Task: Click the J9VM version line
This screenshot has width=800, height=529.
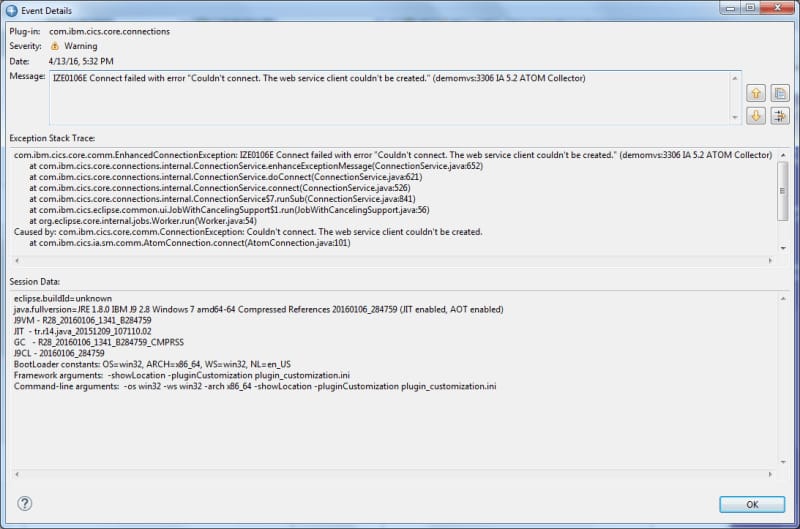Action: pos(83,320)
